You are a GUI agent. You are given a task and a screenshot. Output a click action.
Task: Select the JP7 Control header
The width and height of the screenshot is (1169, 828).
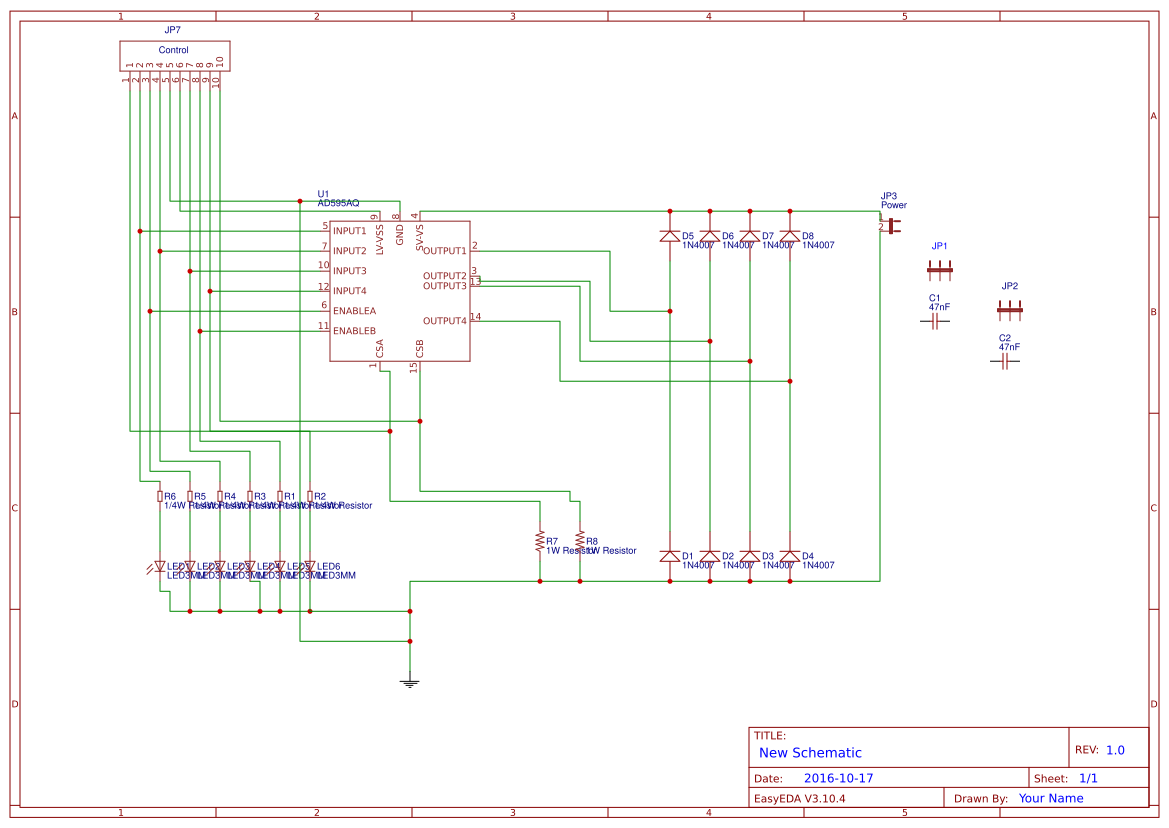[x=174, y=54]
